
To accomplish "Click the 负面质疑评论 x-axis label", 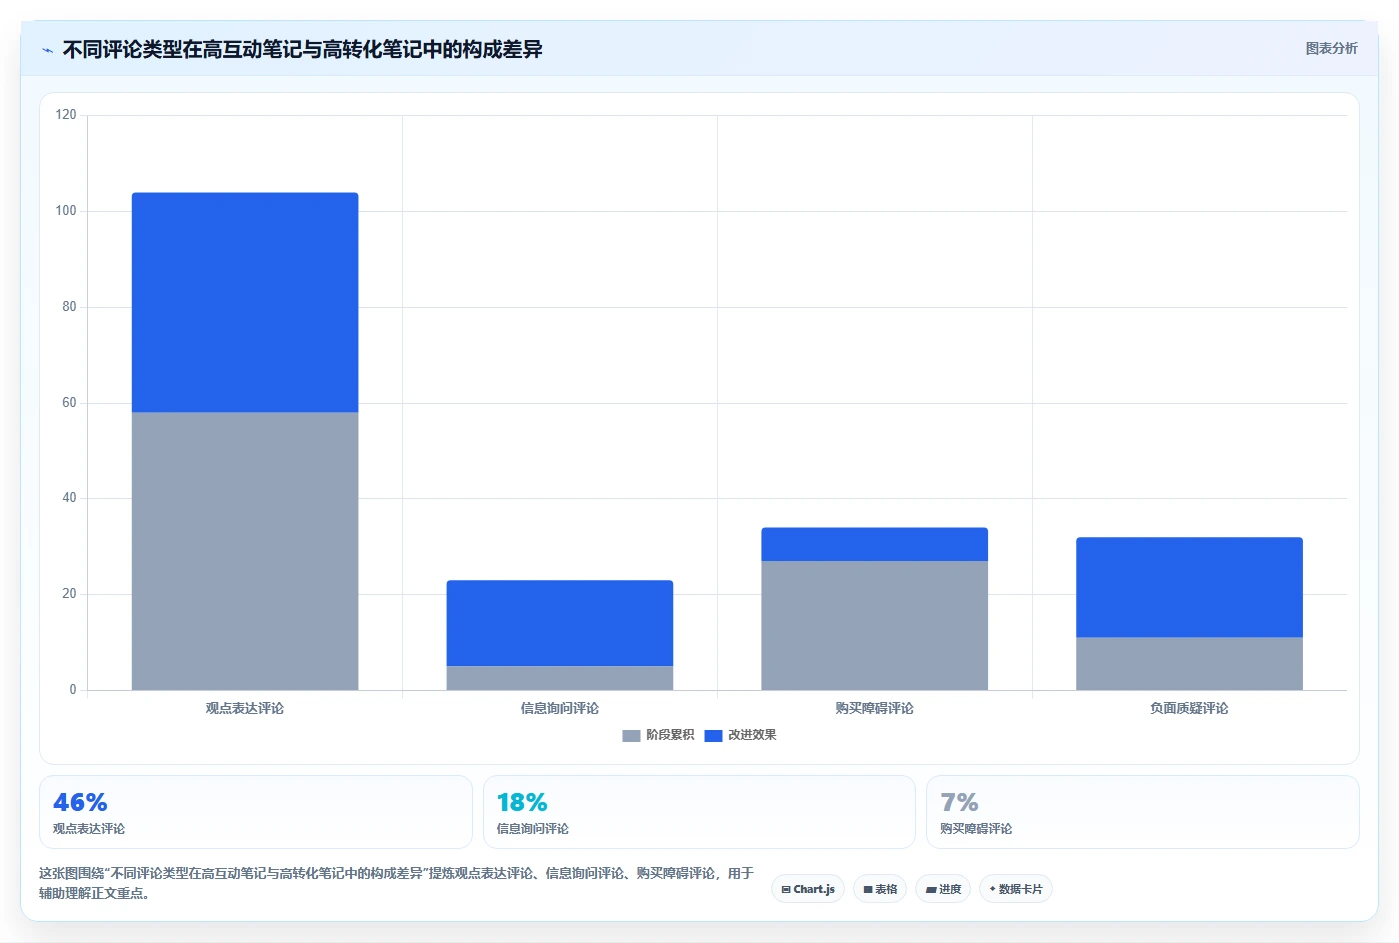I will [x=1190, y=708].
